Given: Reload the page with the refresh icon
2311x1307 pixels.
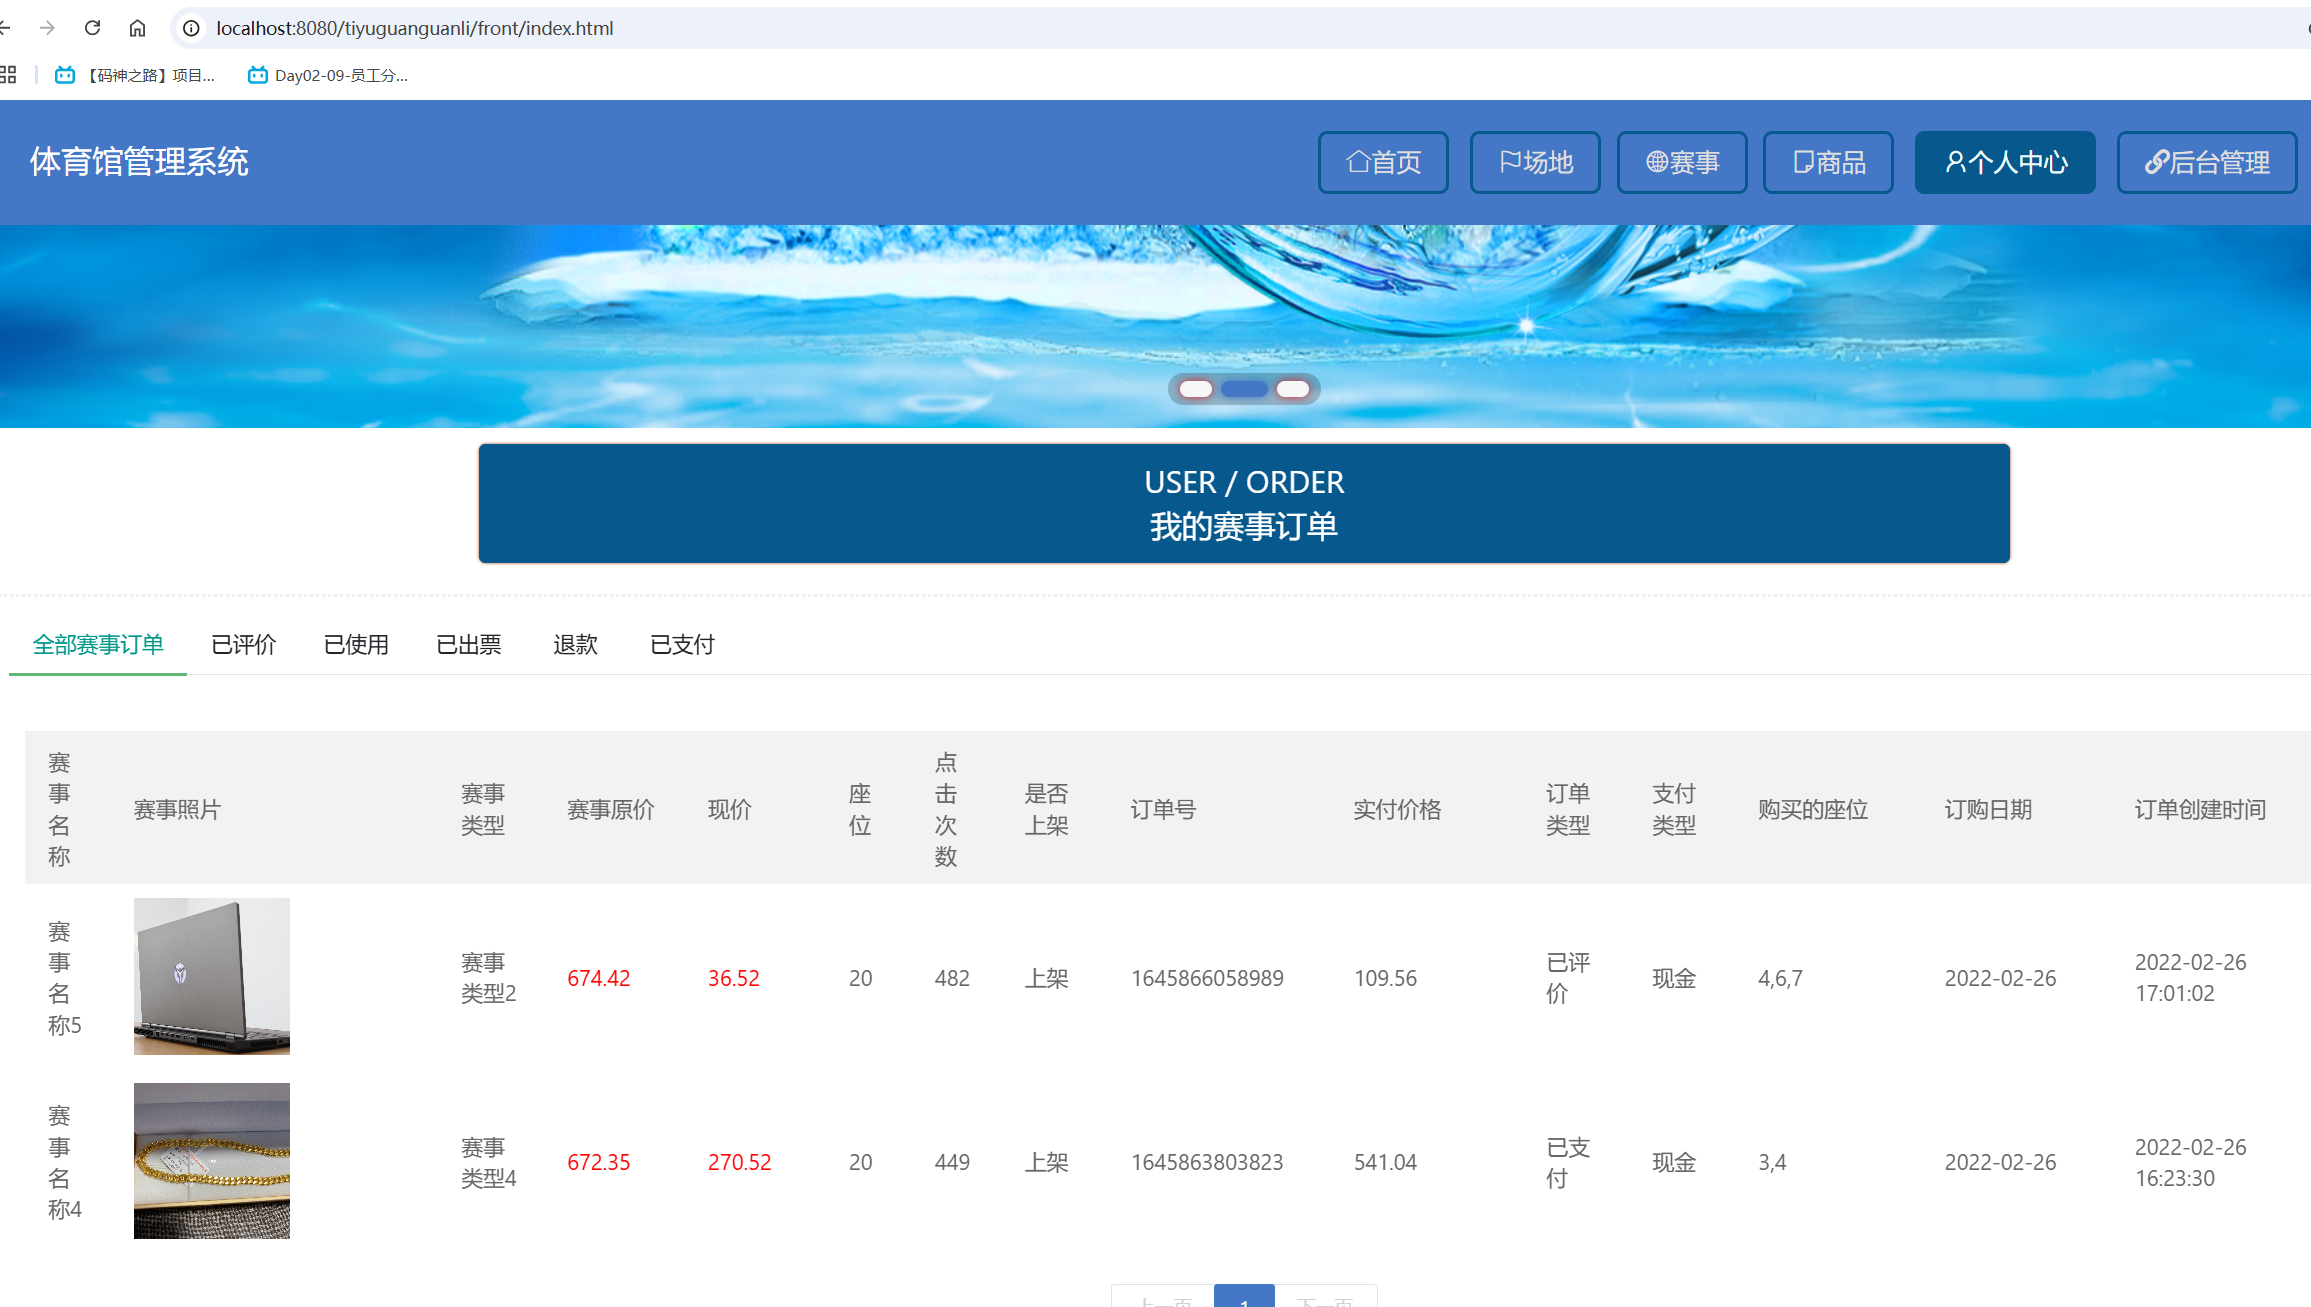Looking at the screenshot, I should pos(92,28).
